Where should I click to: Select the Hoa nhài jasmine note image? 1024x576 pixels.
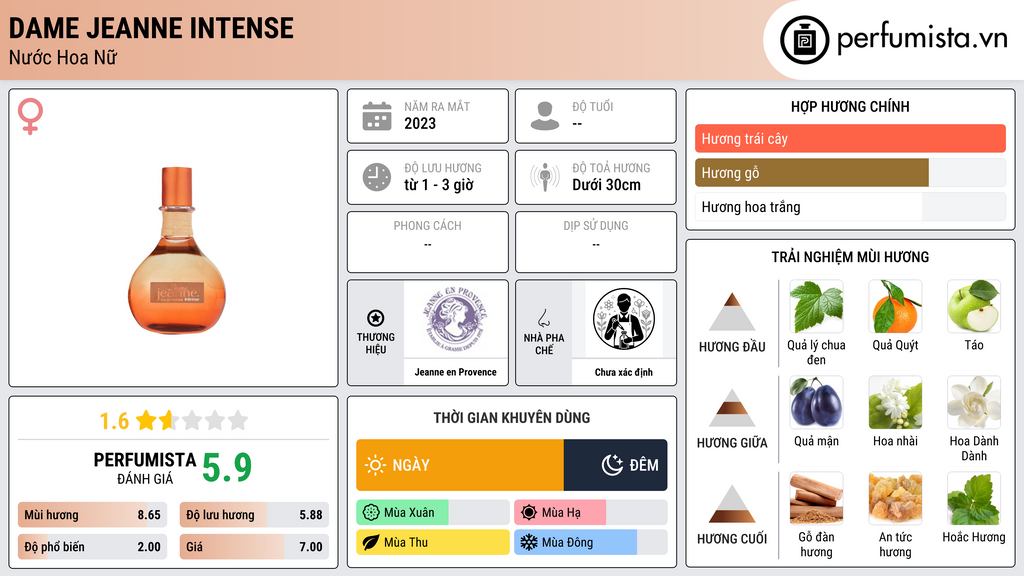(x=895, y=403)
